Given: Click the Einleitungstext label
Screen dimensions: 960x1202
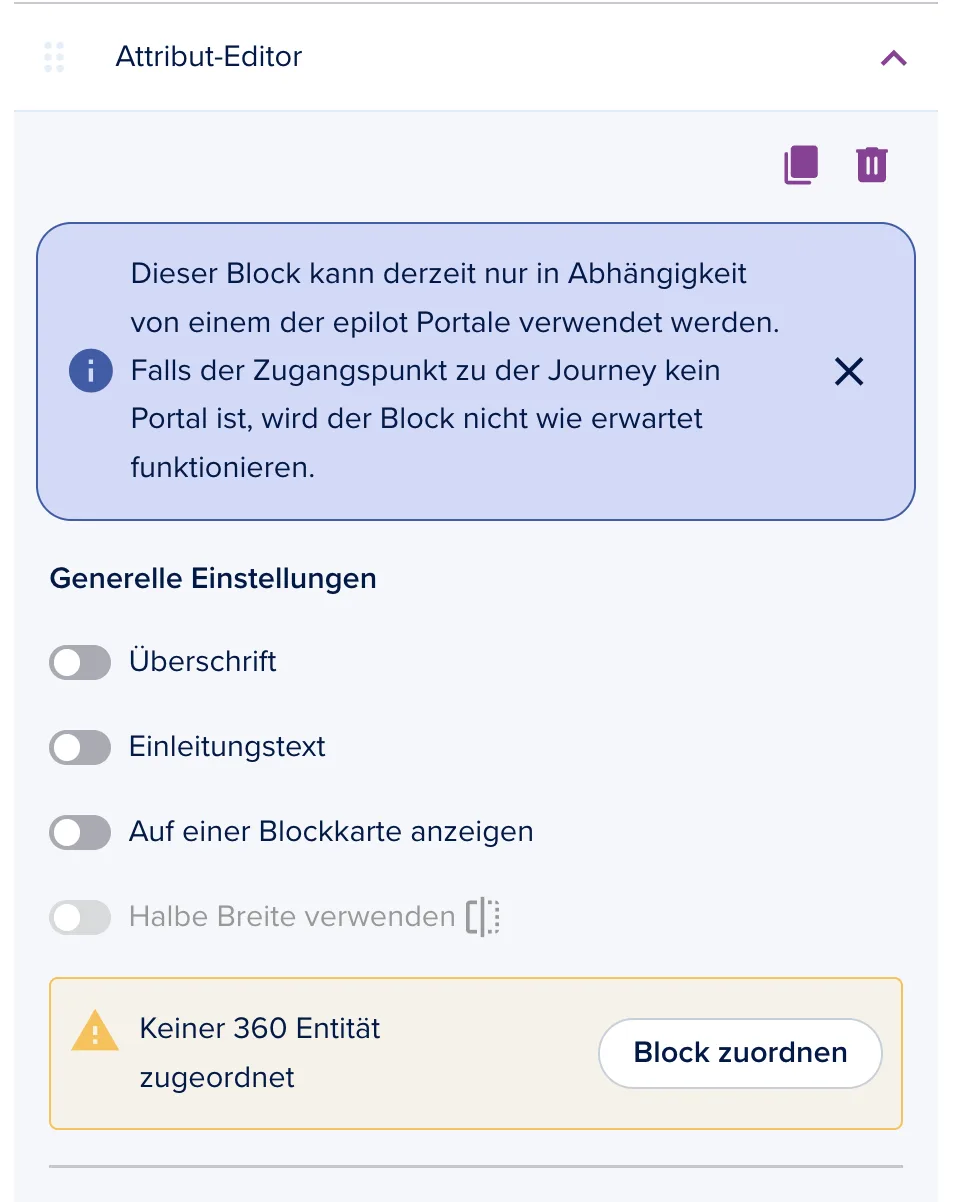Looking at the screenshot, I should click(x=227, y=747).
